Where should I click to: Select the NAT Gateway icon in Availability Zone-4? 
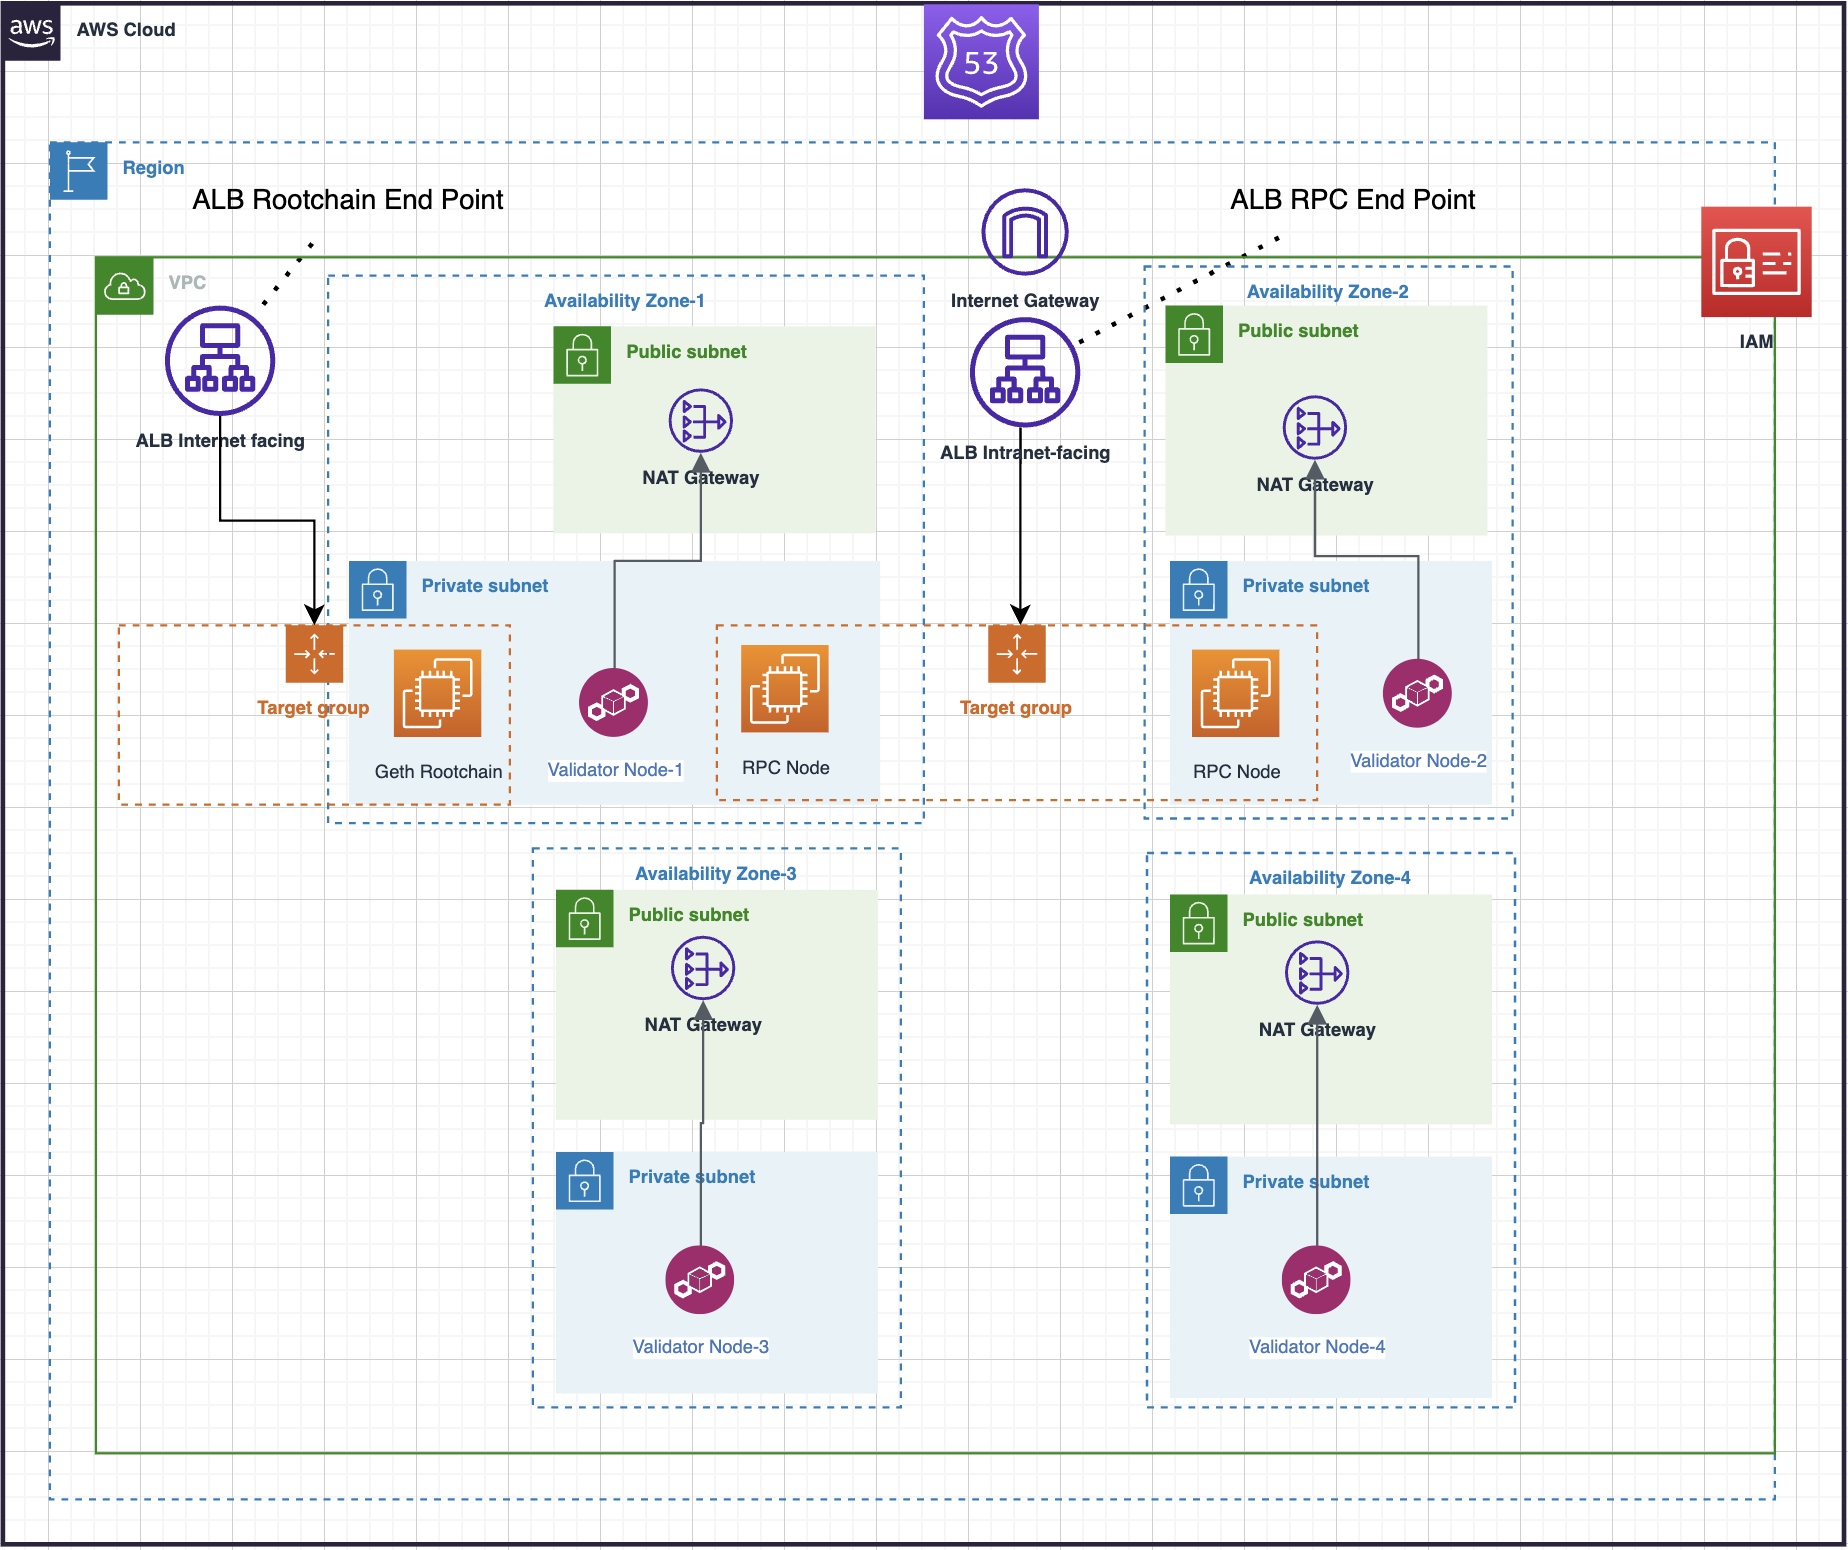1317,973
